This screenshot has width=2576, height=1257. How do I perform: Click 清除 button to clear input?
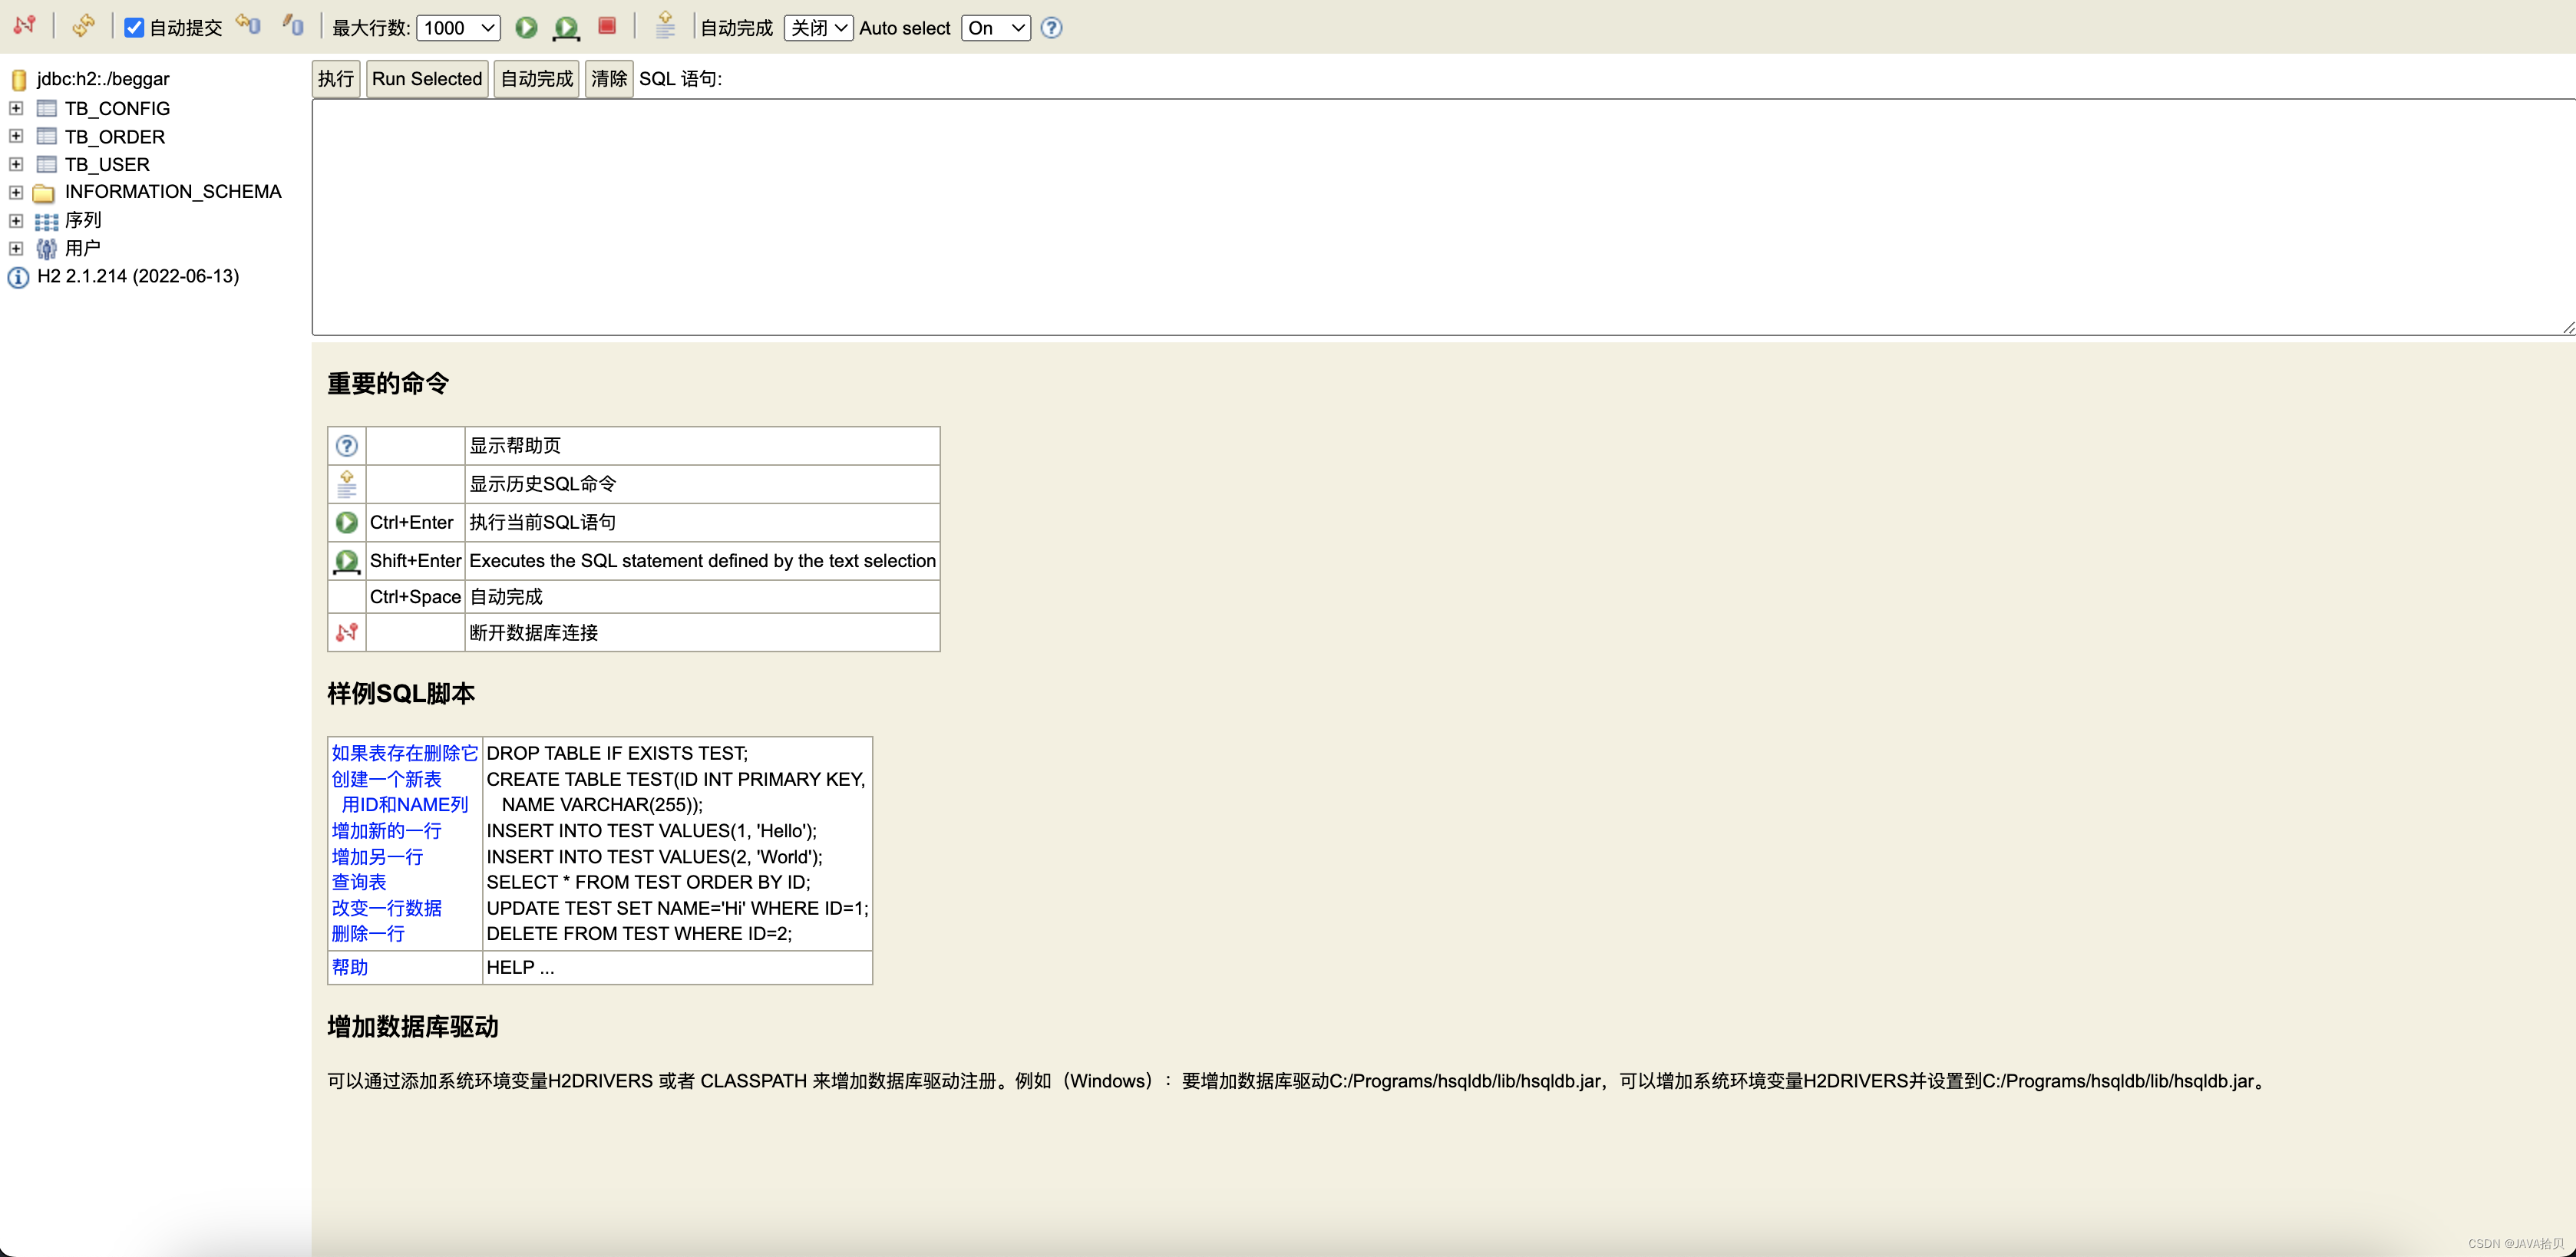coord(608,78)
